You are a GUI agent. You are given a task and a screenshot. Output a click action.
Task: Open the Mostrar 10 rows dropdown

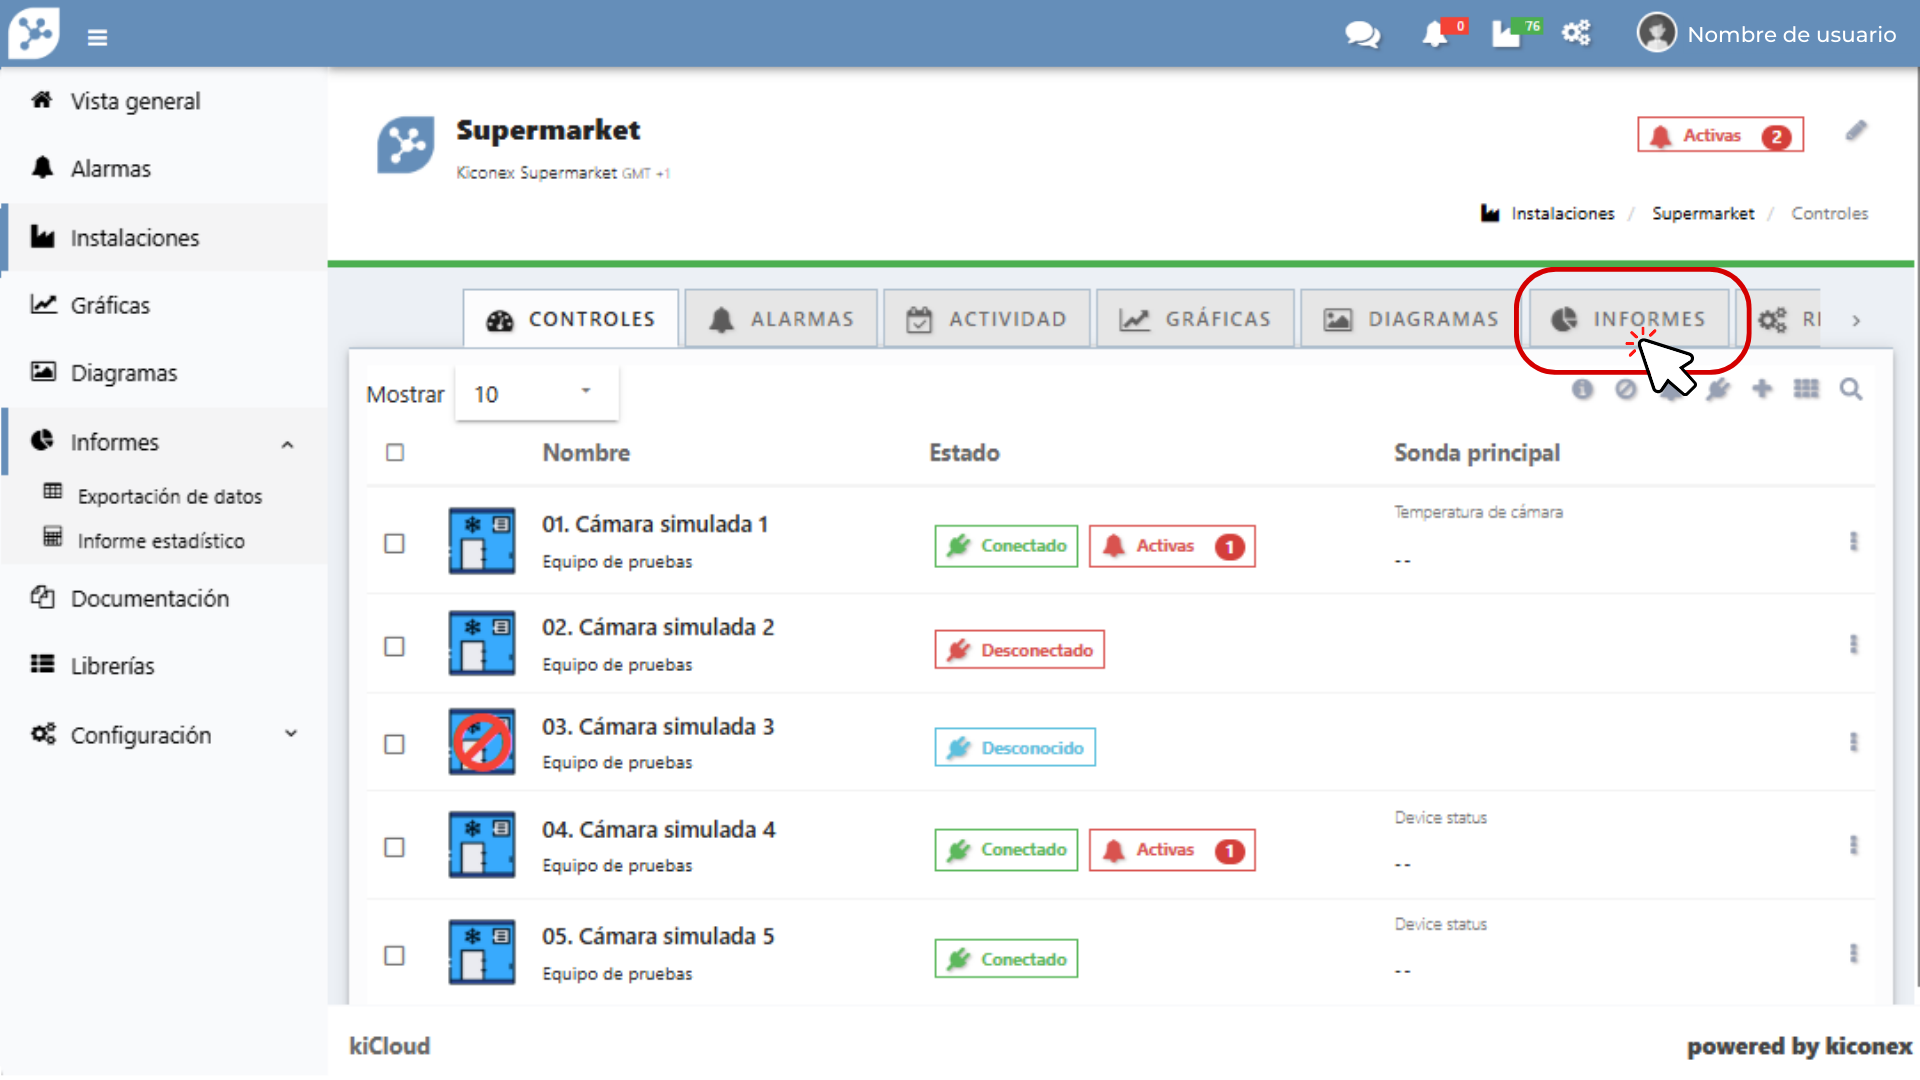click(536, 394)
